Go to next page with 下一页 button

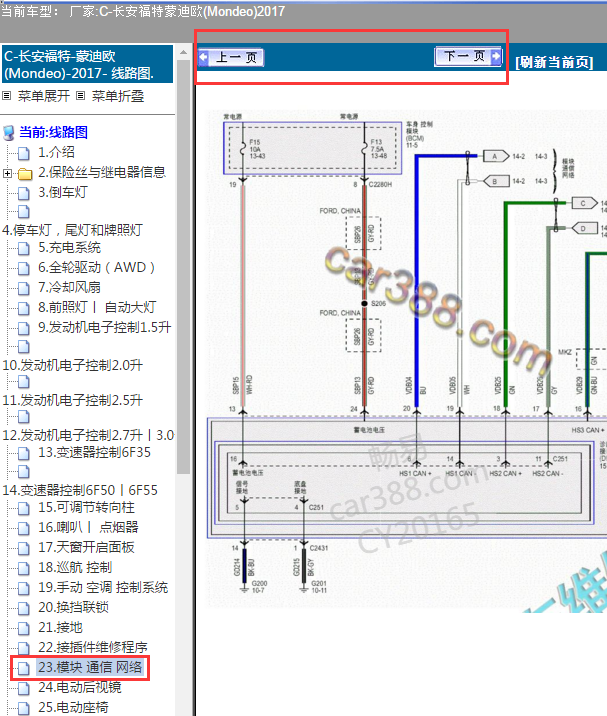point(468,57)
